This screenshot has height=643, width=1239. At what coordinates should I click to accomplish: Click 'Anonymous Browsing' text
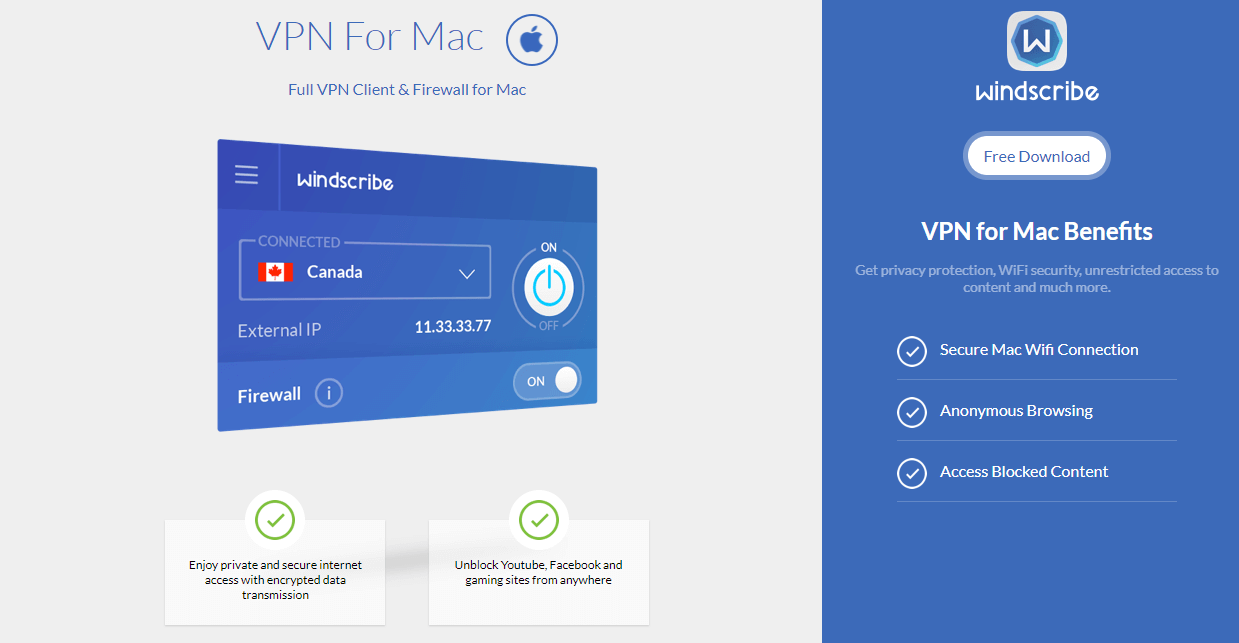[1016, 410]
